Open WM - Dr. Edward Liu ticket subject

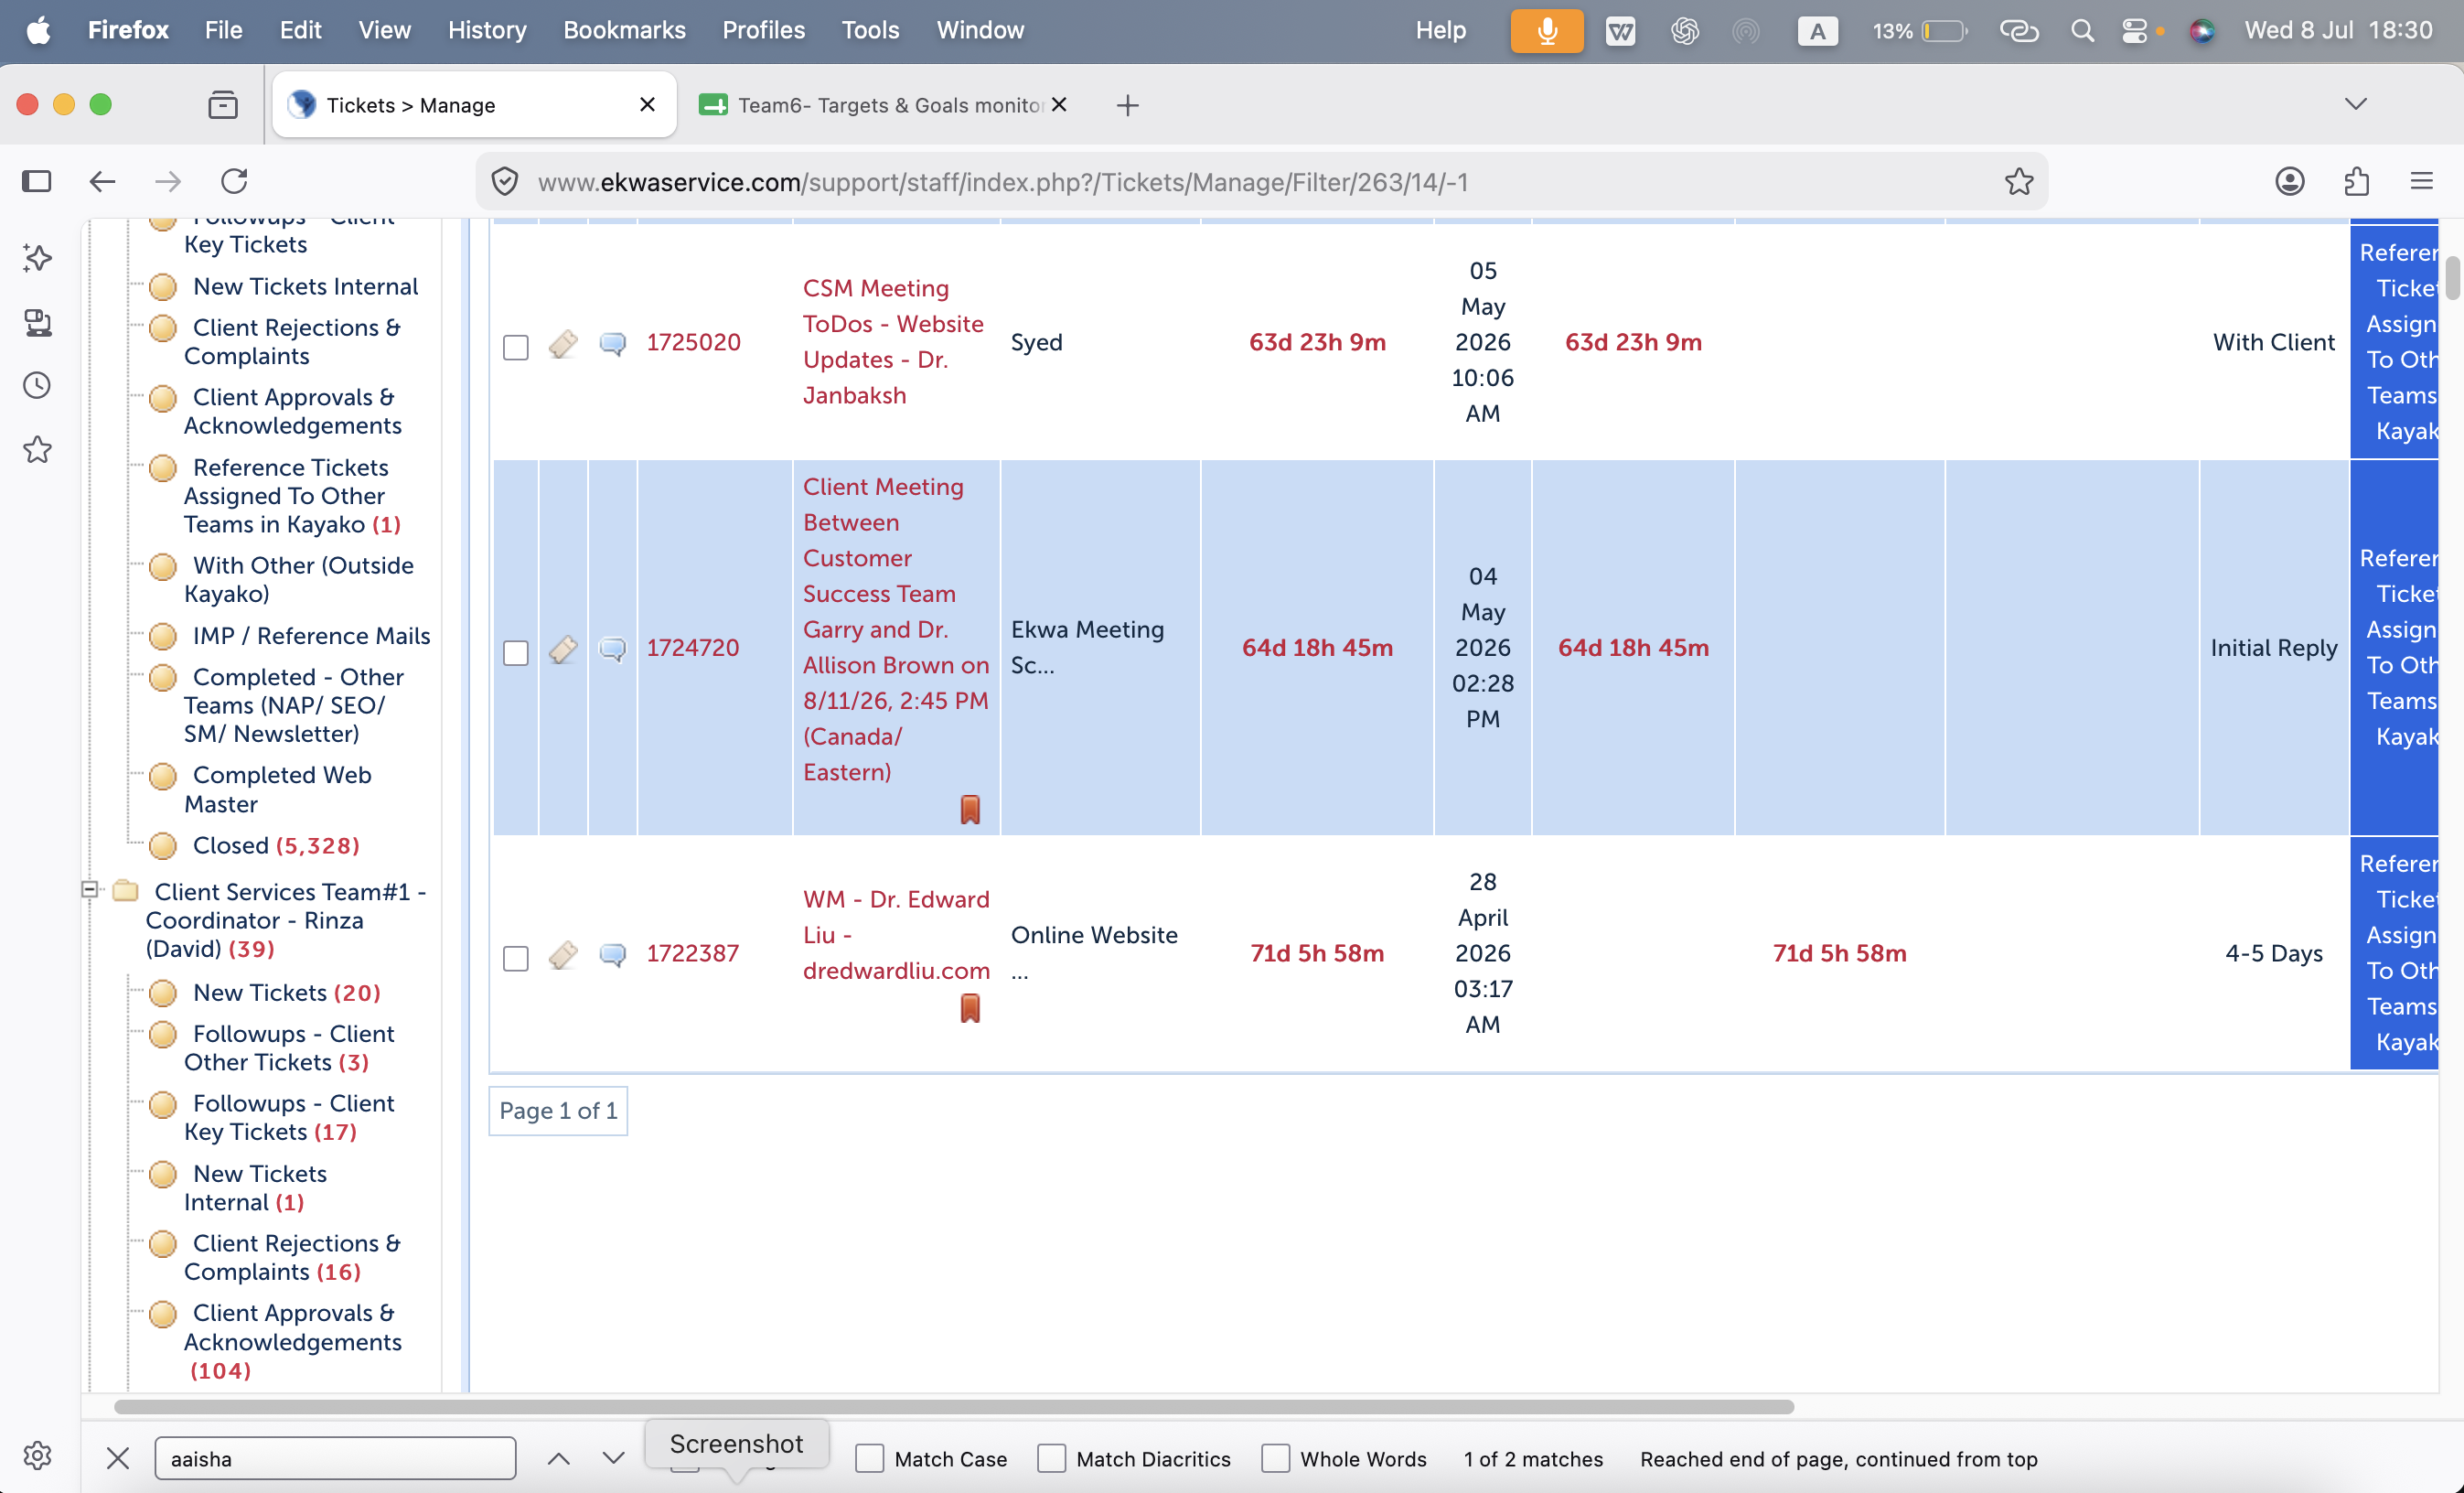896,935
